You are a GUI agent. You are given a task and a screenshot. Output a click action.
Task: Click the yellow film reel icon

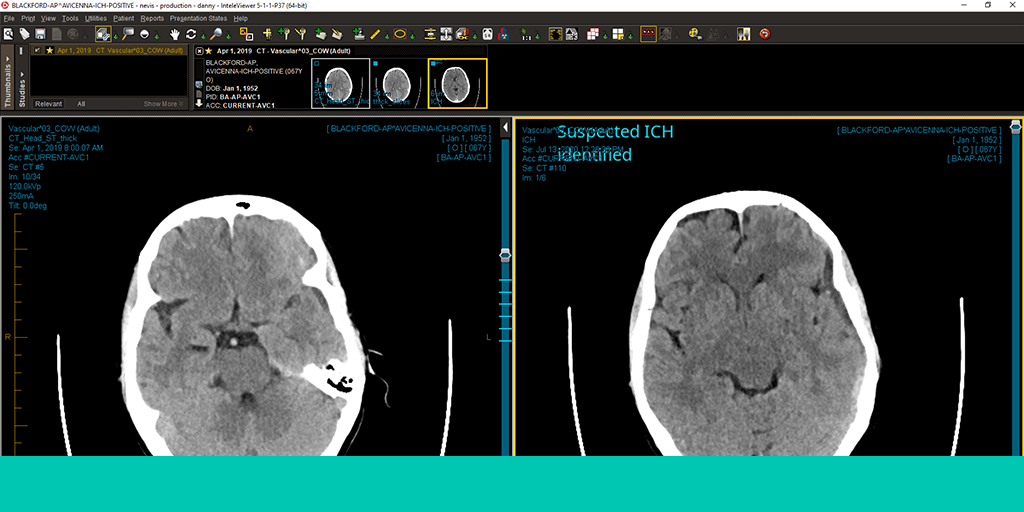click(x=694, y=34)
